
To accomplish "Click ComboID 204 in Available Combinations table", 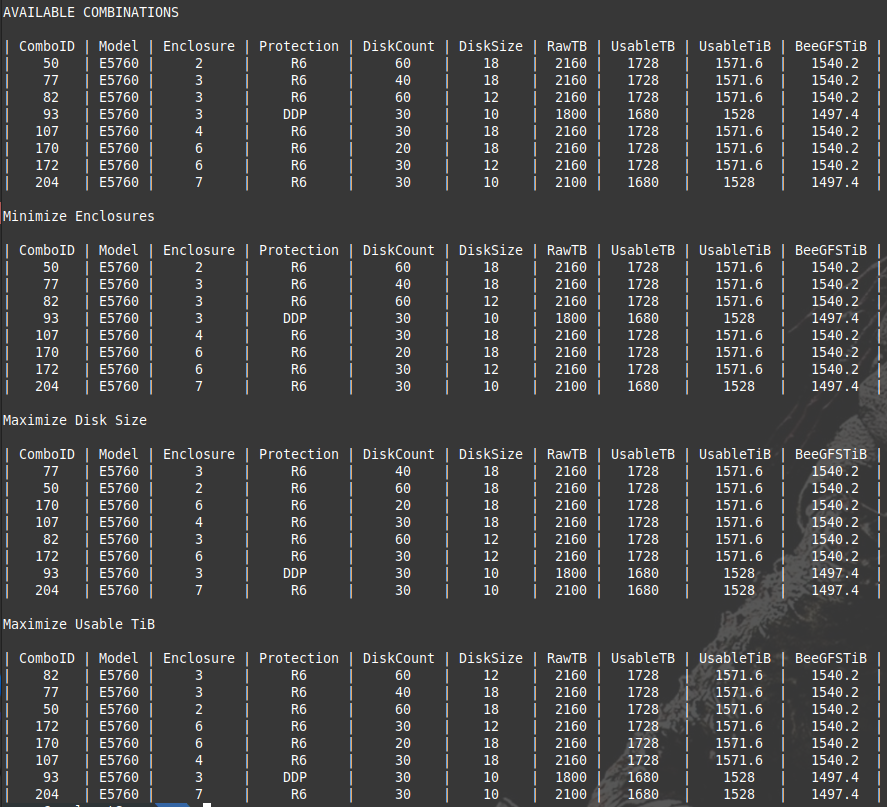I will [47, 183].
